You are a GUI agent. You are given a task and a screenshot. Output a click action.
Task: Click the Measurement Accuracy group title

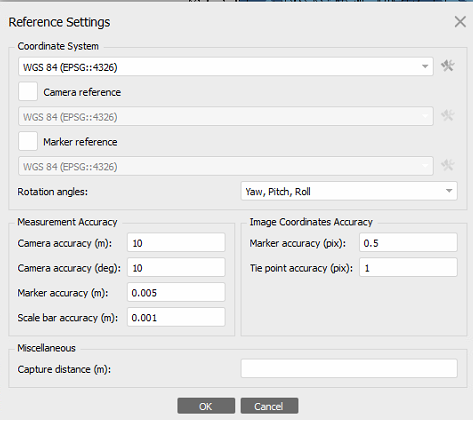coord(67,222)
